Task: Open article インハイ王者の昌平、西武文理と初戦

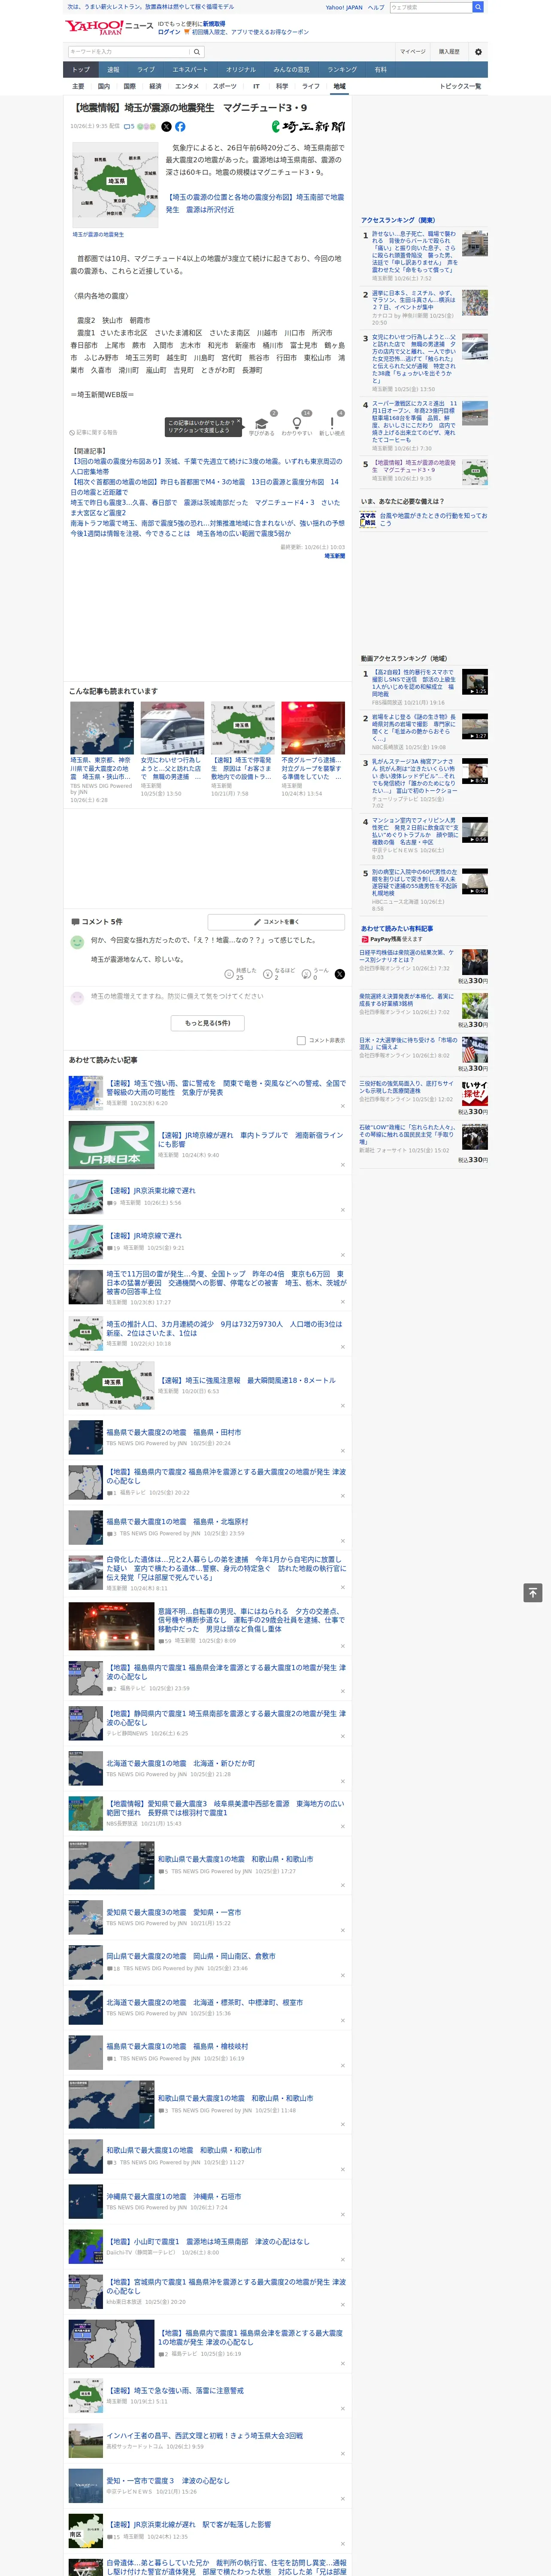Action: pyautogui.click(x=205, y=2436)
